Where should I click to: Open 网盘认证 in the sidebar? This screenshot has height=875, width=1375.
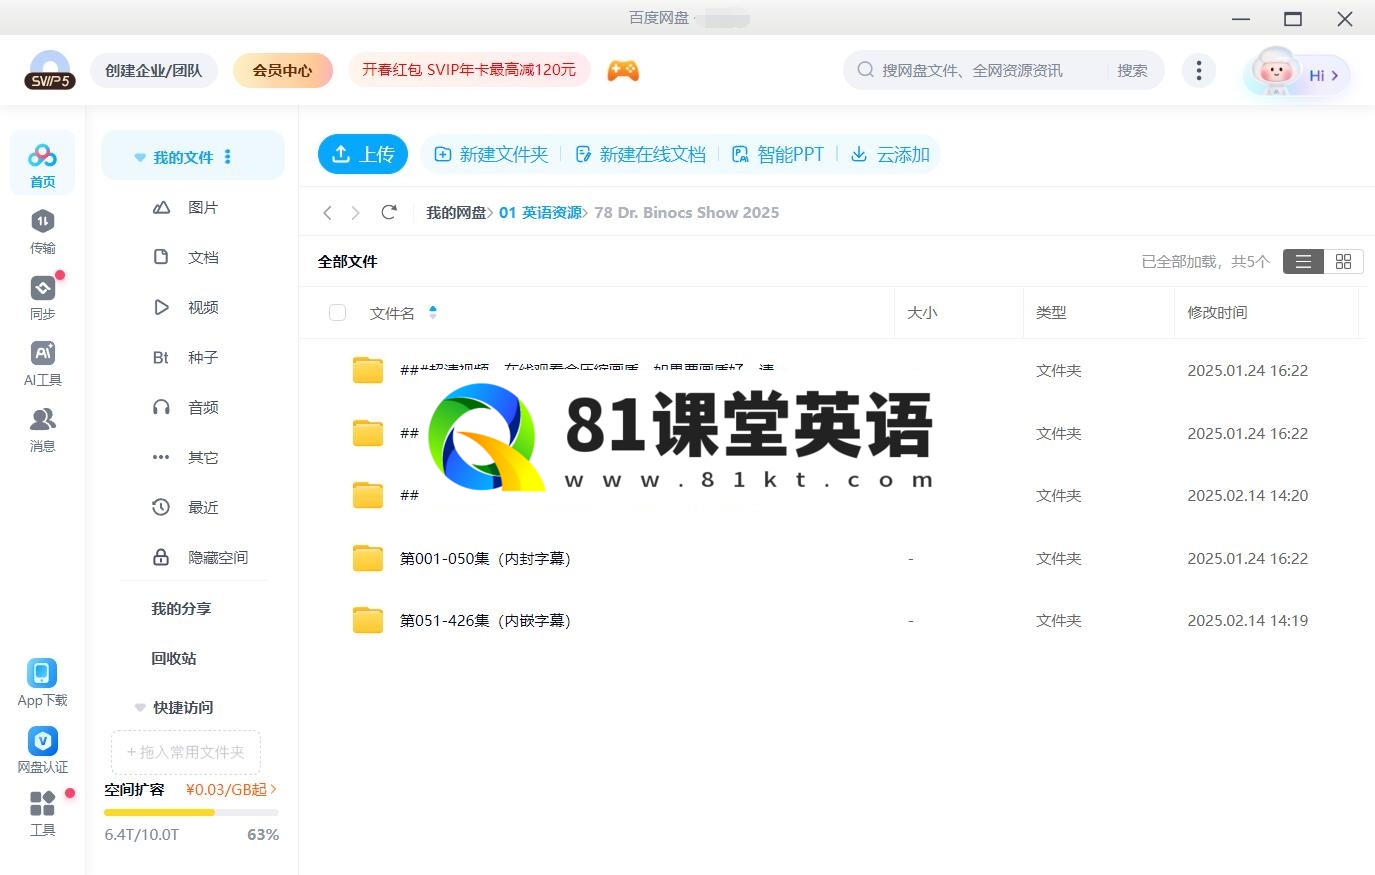click(42, 750)
